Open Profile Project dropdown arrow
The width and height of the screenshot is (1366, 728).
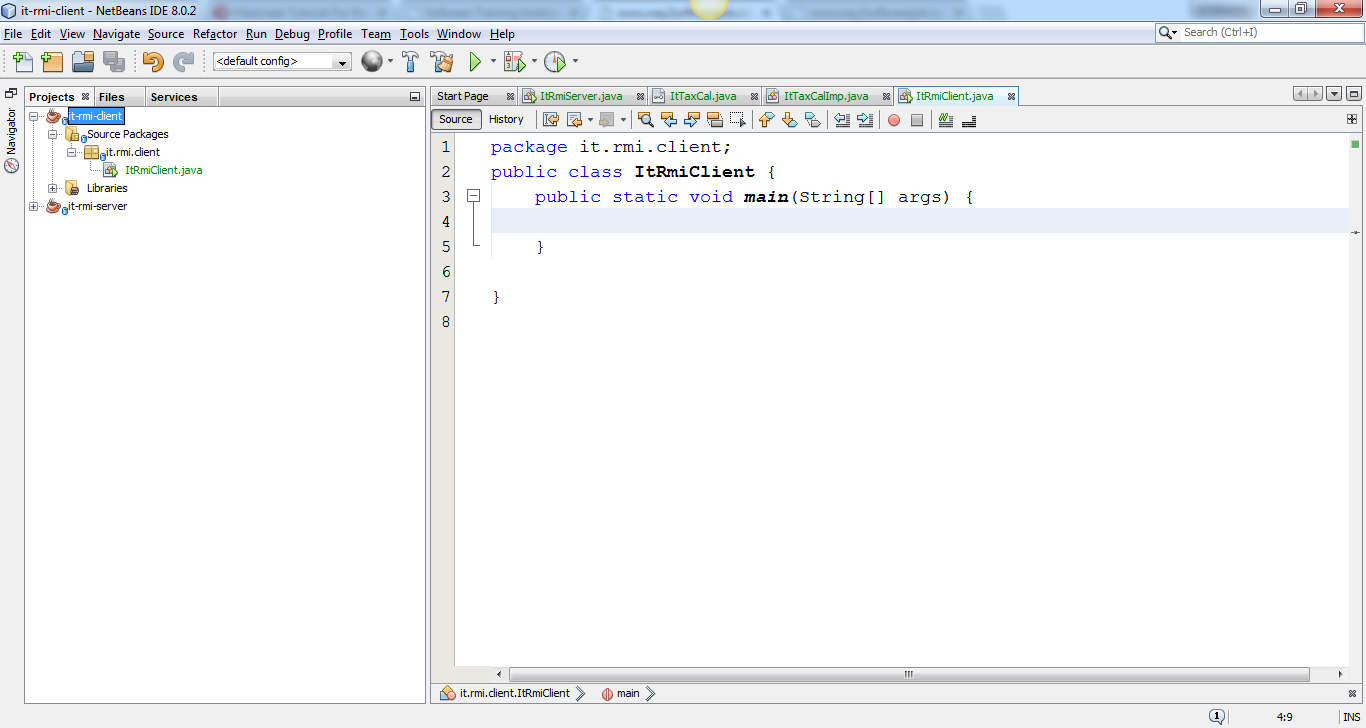[x=575, y=62]
